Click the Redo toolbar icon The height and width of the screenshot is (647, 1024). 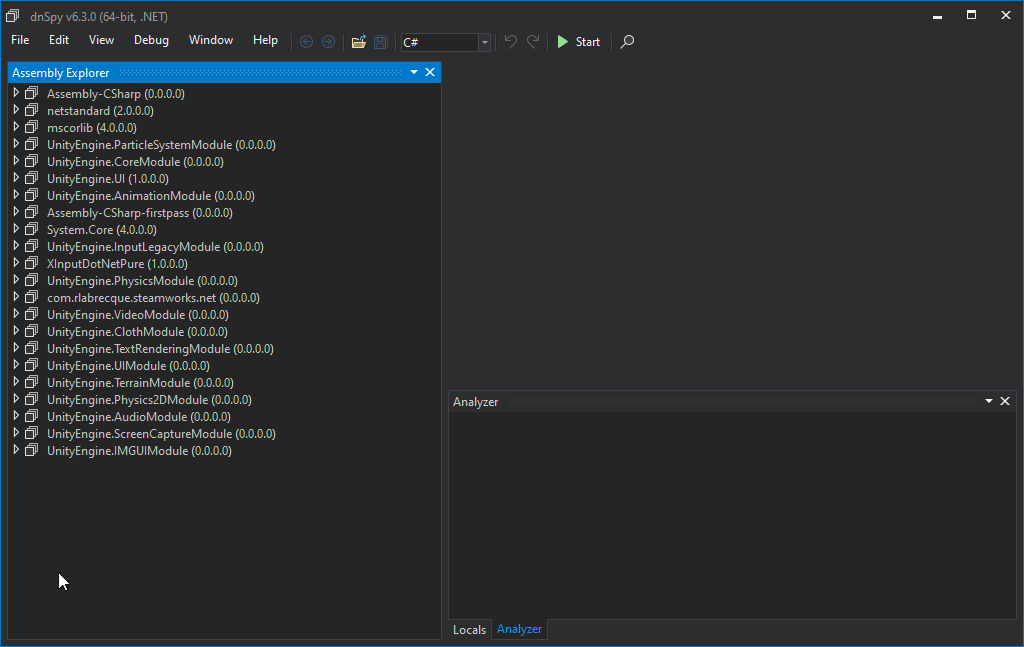(533, 42)
